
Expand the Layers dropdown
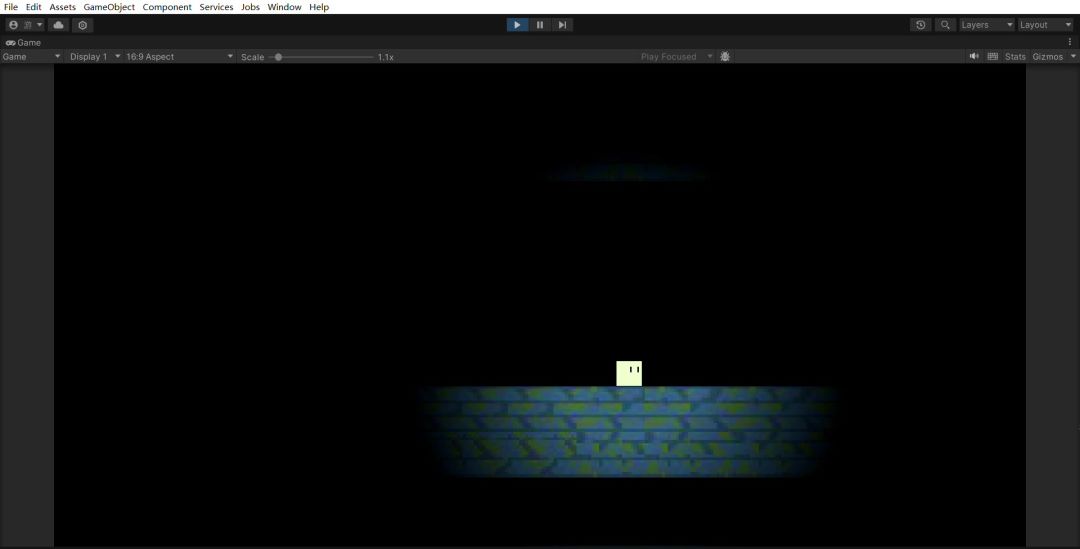tap(986, 25)
